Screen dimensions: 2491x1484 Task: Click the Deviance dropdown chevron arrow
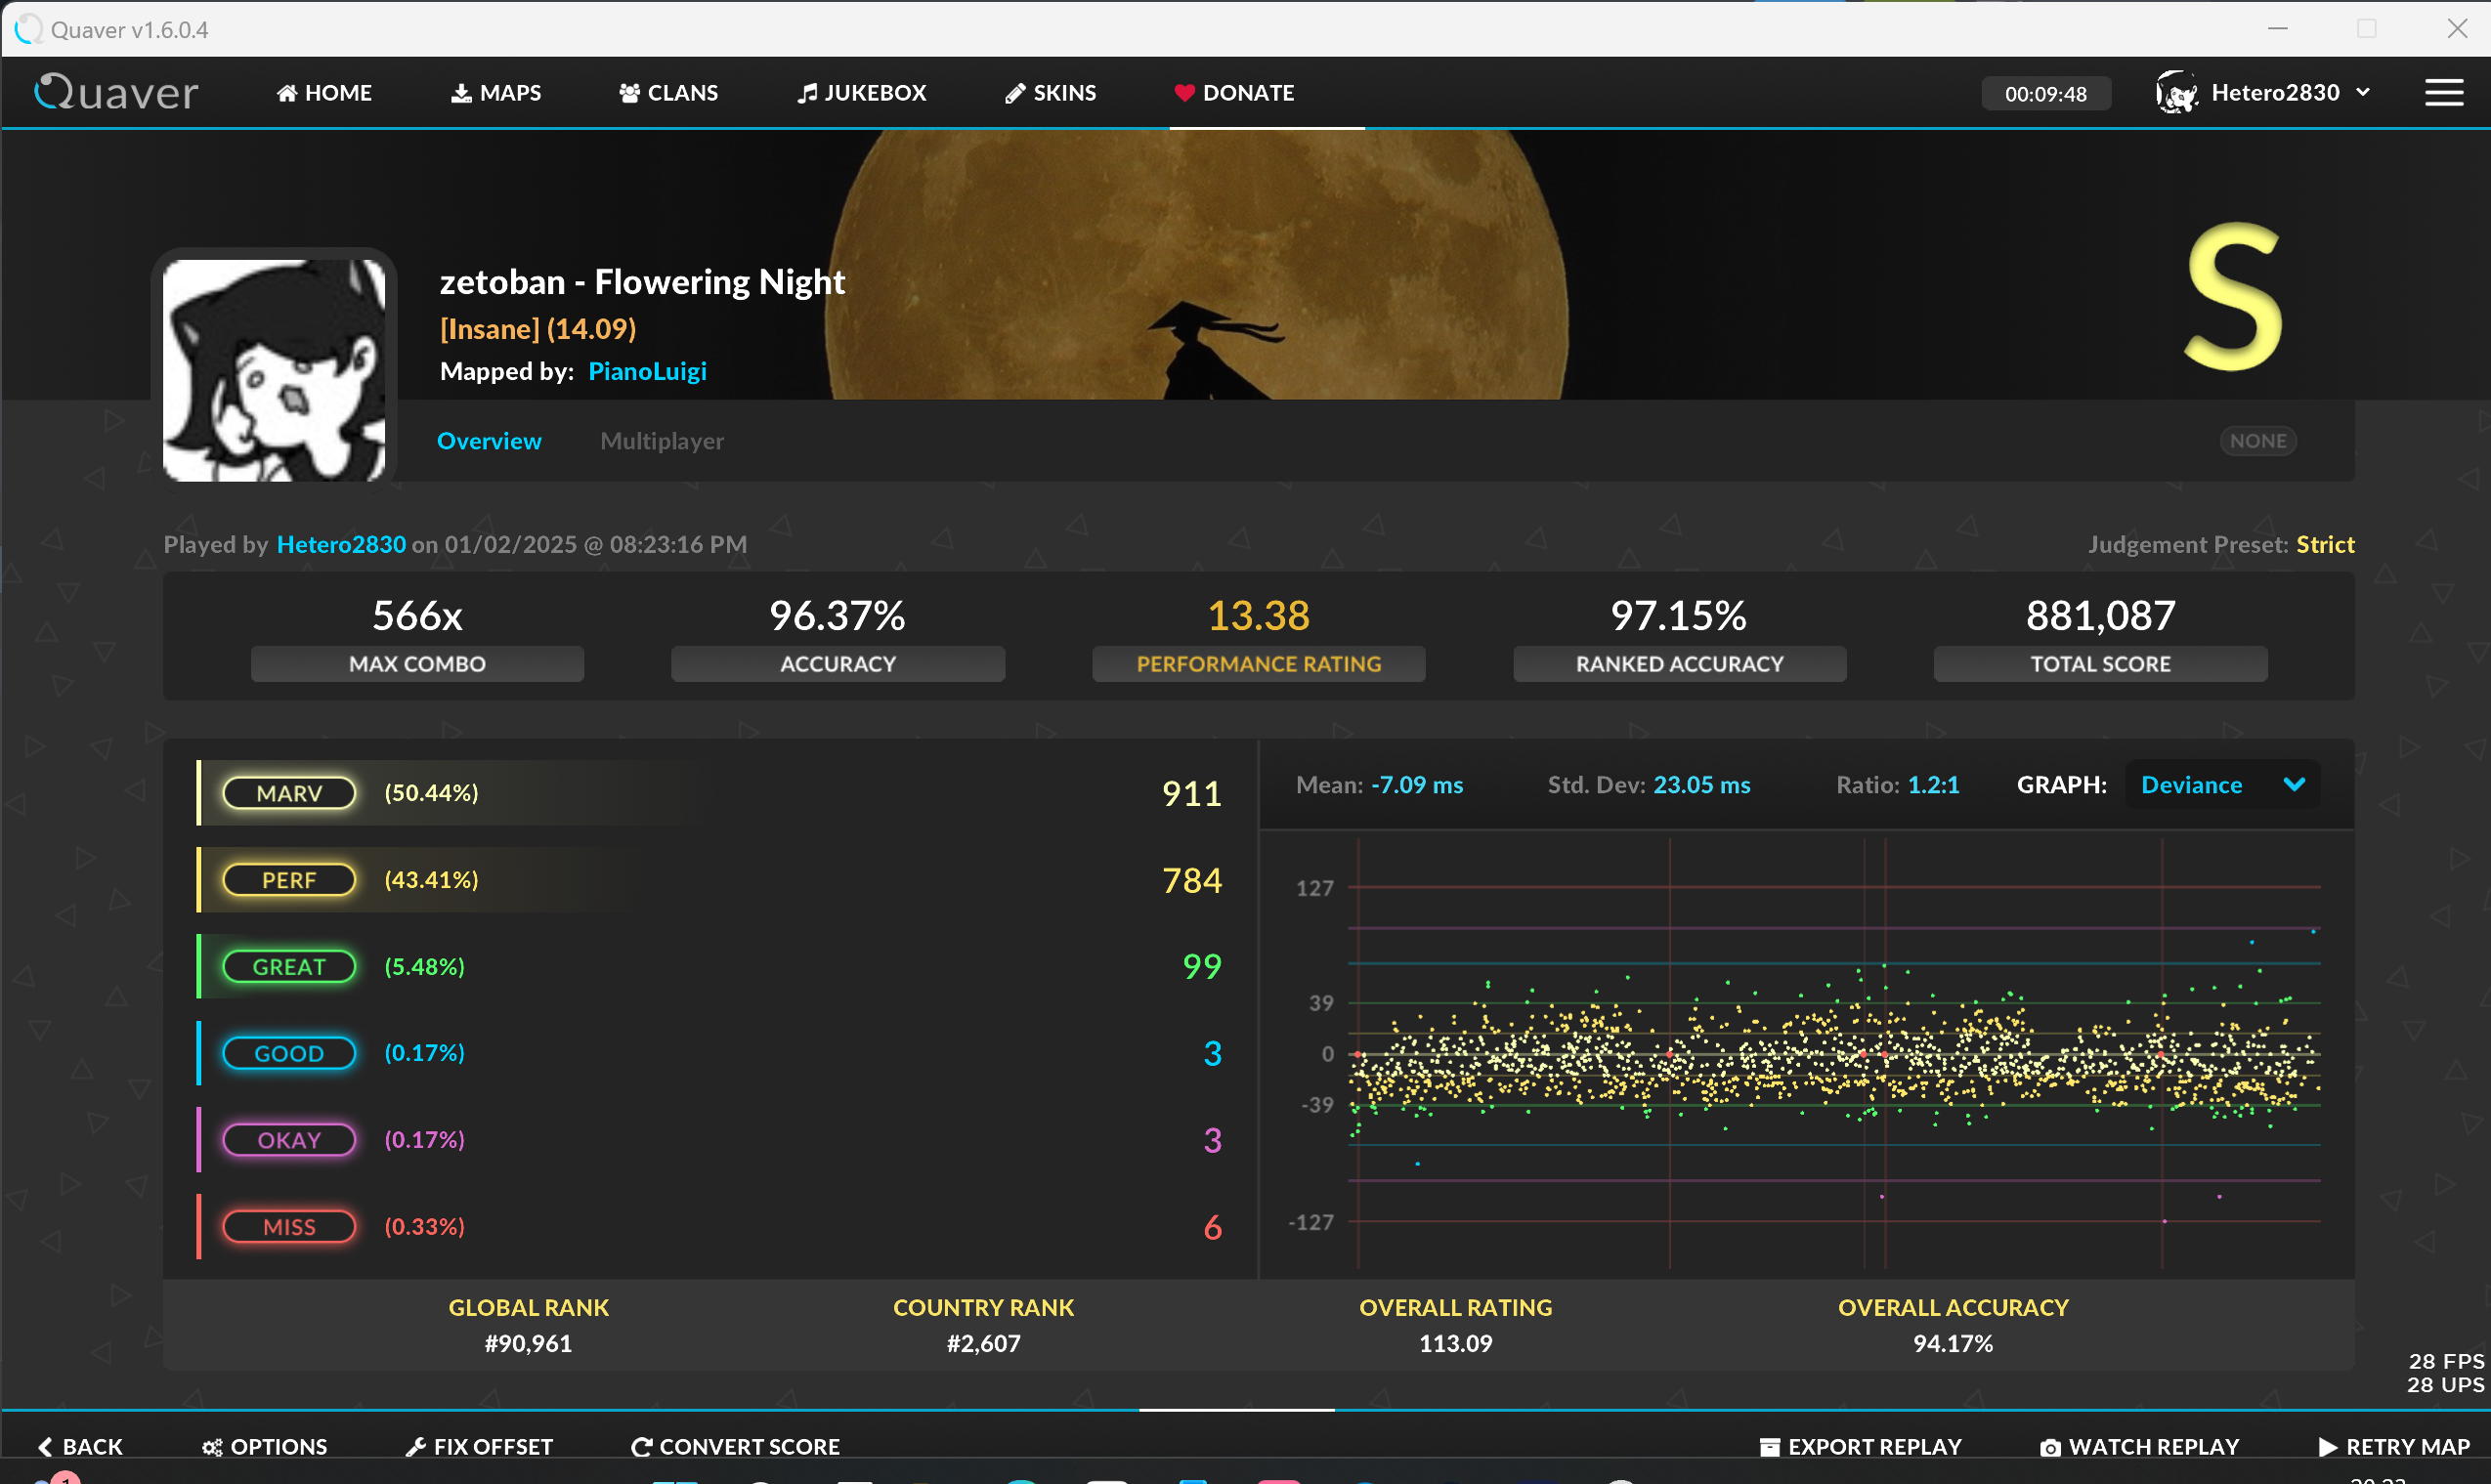(2294, 785)
